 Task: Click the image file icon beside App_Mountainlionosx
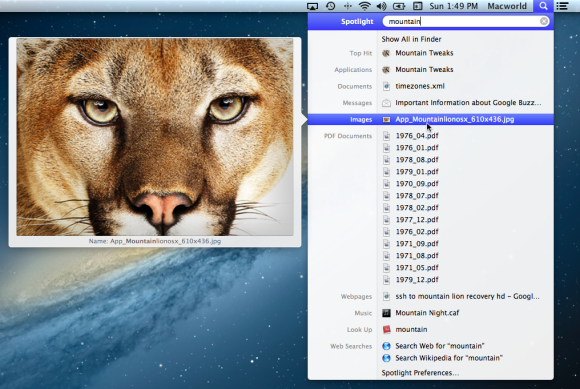(386, 119)
